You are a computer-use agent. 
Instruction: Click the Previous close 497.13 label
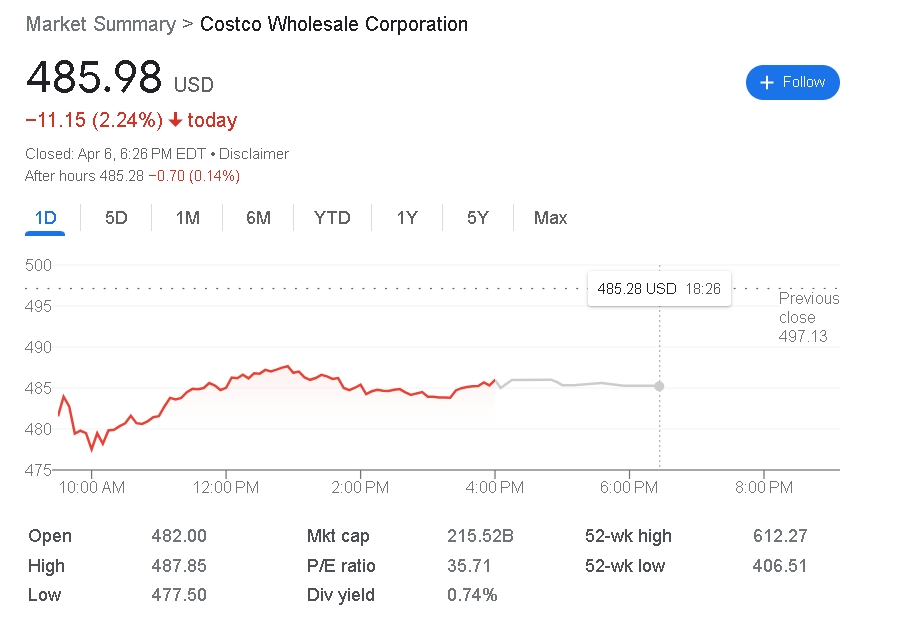point(808,317)
